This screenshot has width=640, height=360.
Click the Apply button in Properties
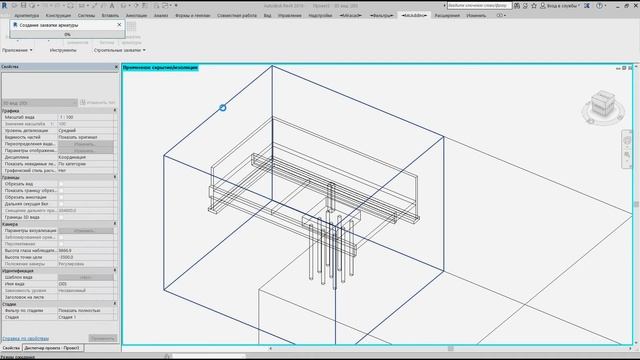[103, 338]
